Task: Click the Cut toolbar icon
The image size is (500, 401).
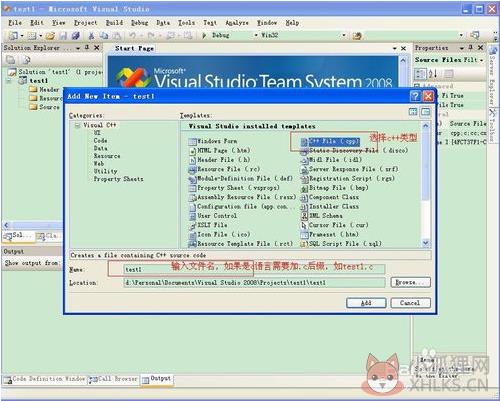Action: click(x=91, y=35)
